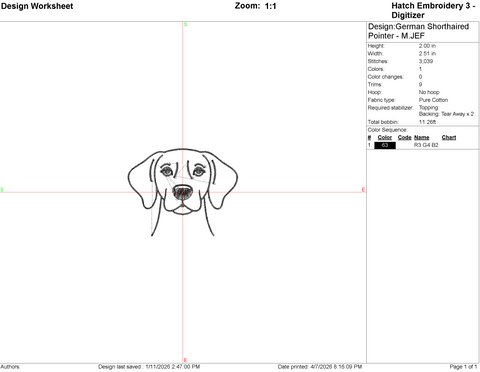Click the 'Authors:' footer label

(x=10, y=367)
